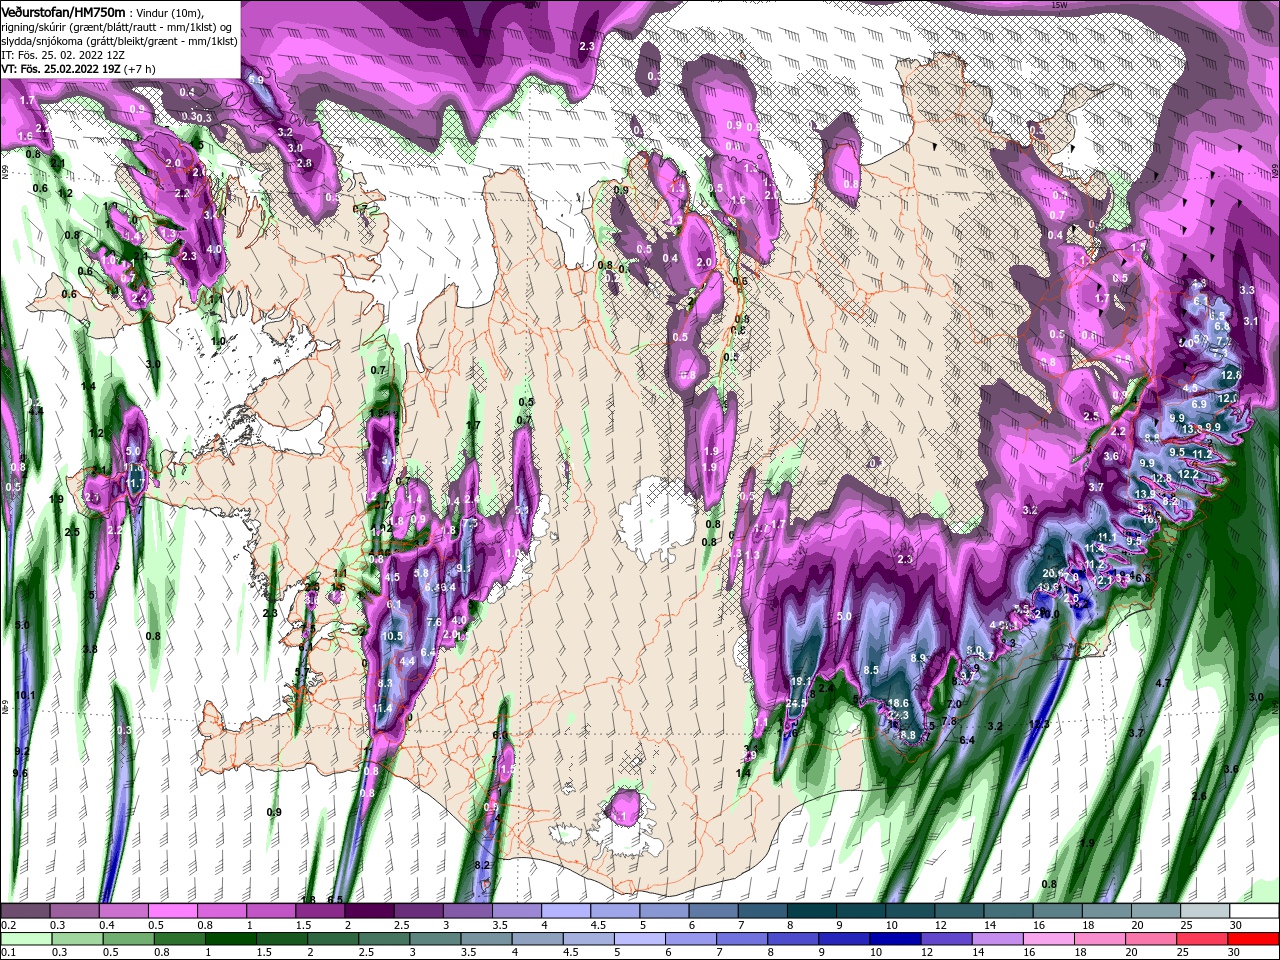Click the title text Veðurstofan/HM750m
The width and height of the screenshot is (1280, 960).
pos(64,11)
